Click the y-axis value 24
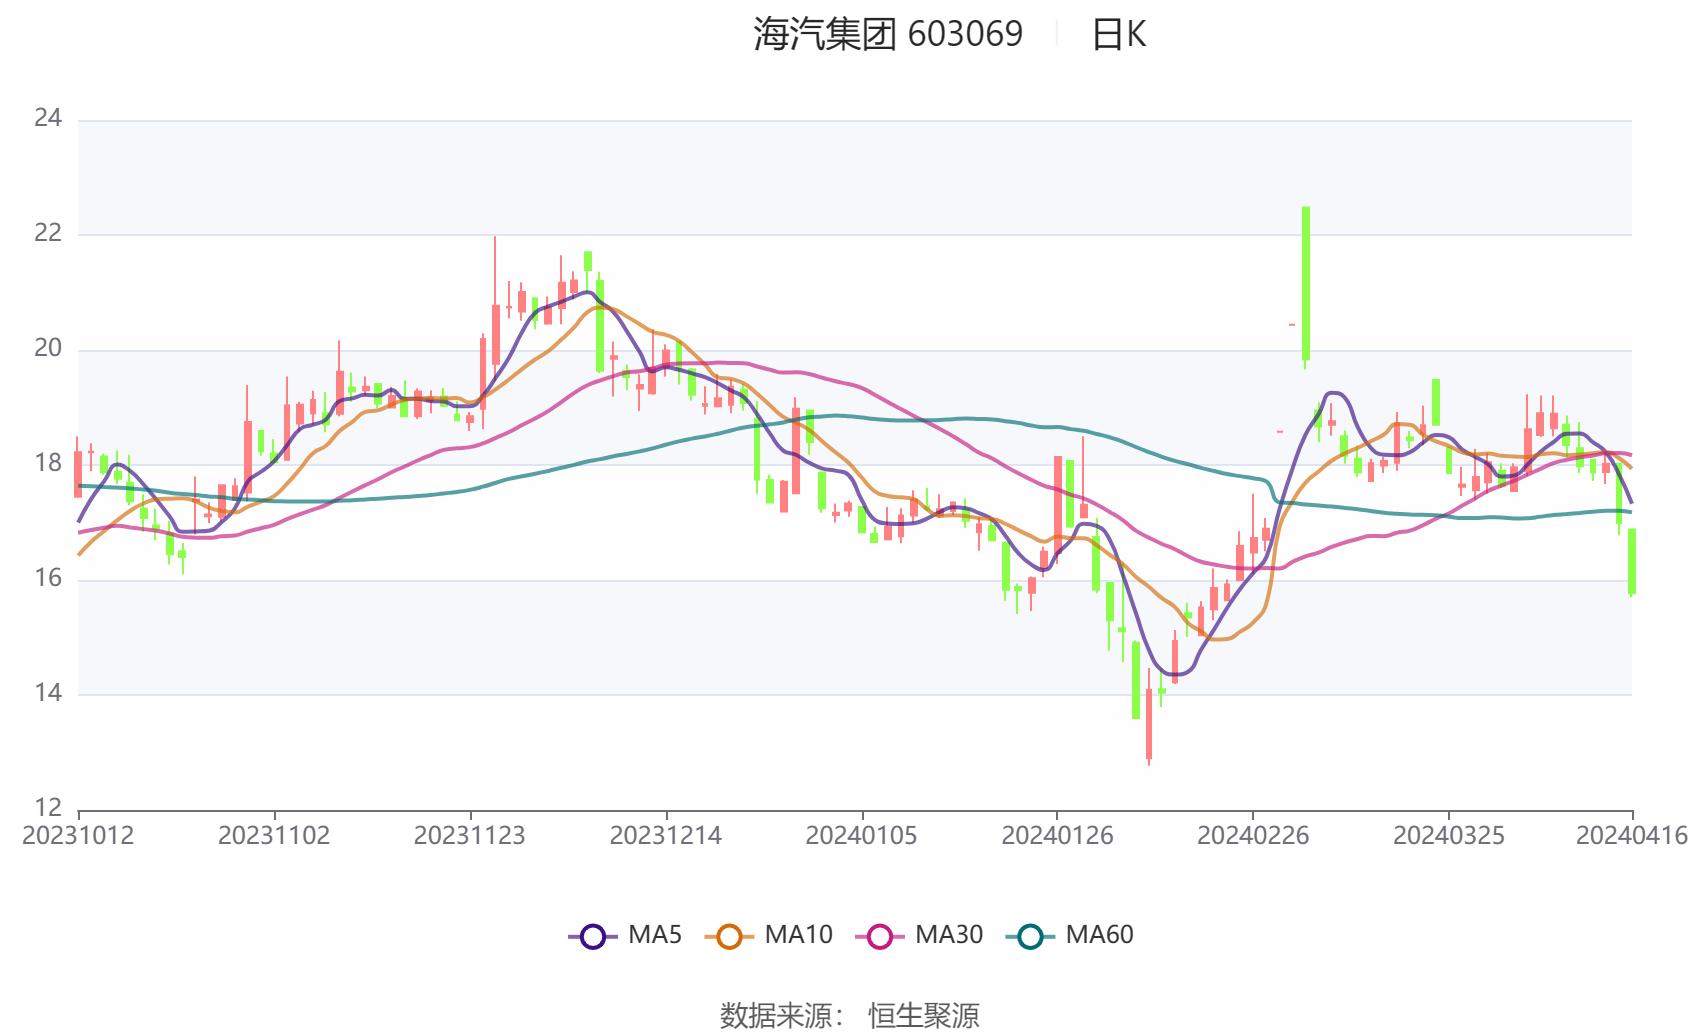Screen dimensions: 1700x1034 click(x=48, y=119)
